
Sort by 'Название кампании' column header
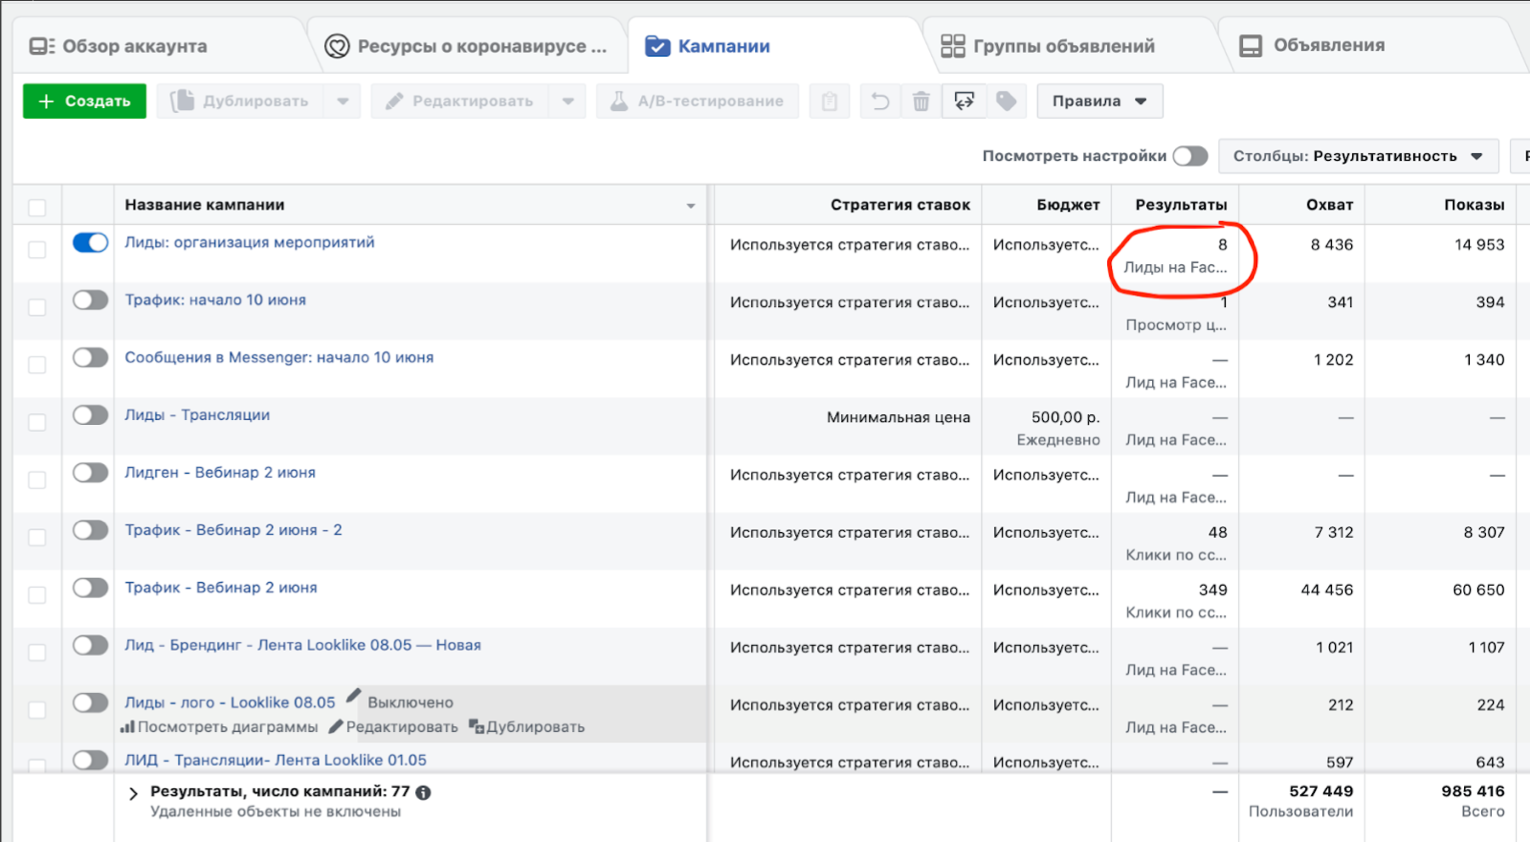click(205, 205)
